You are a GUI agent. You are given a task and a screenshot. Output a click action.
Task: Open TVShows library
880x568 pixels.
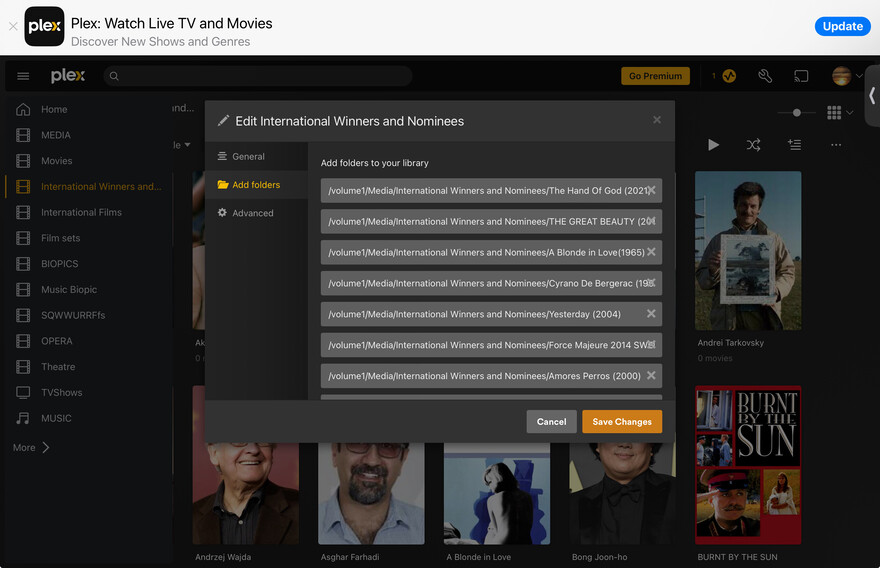(x=61, y=393)
